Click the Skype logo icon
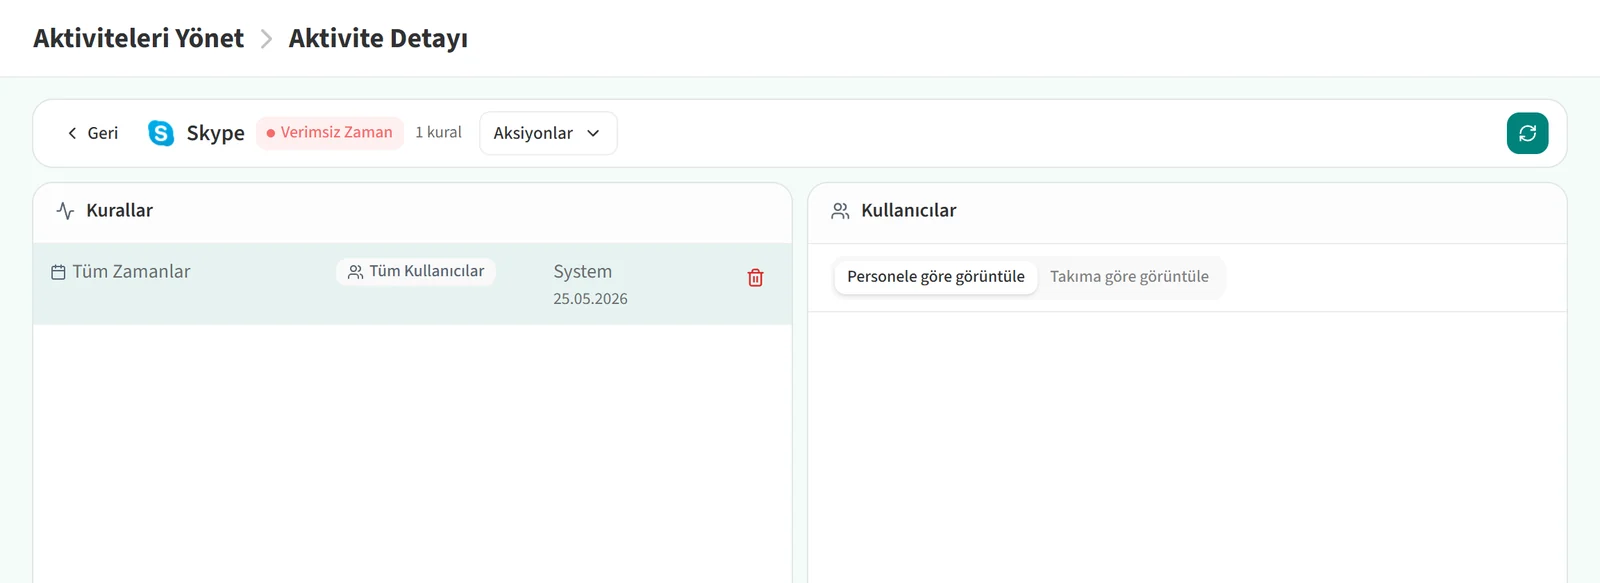Viewport: 1600px width, 583px height. pyautogui.click(x=161, y=133)
